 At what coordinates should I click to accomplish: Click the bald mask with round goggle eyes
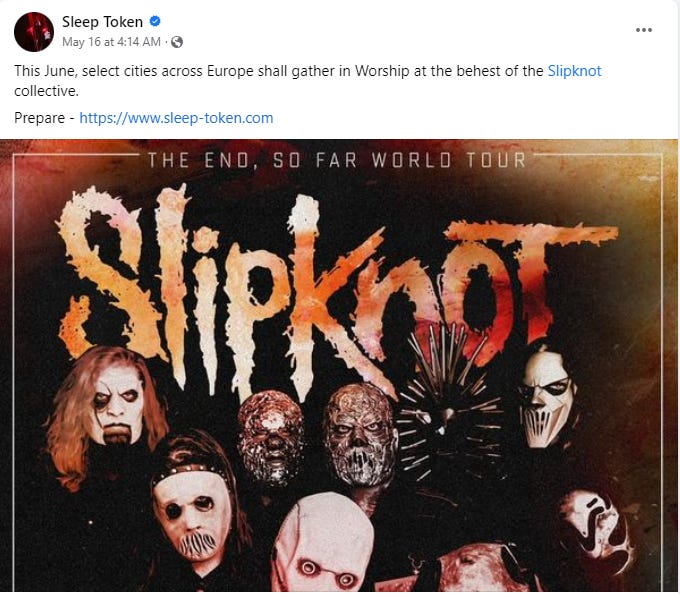[x=323, y=544]
